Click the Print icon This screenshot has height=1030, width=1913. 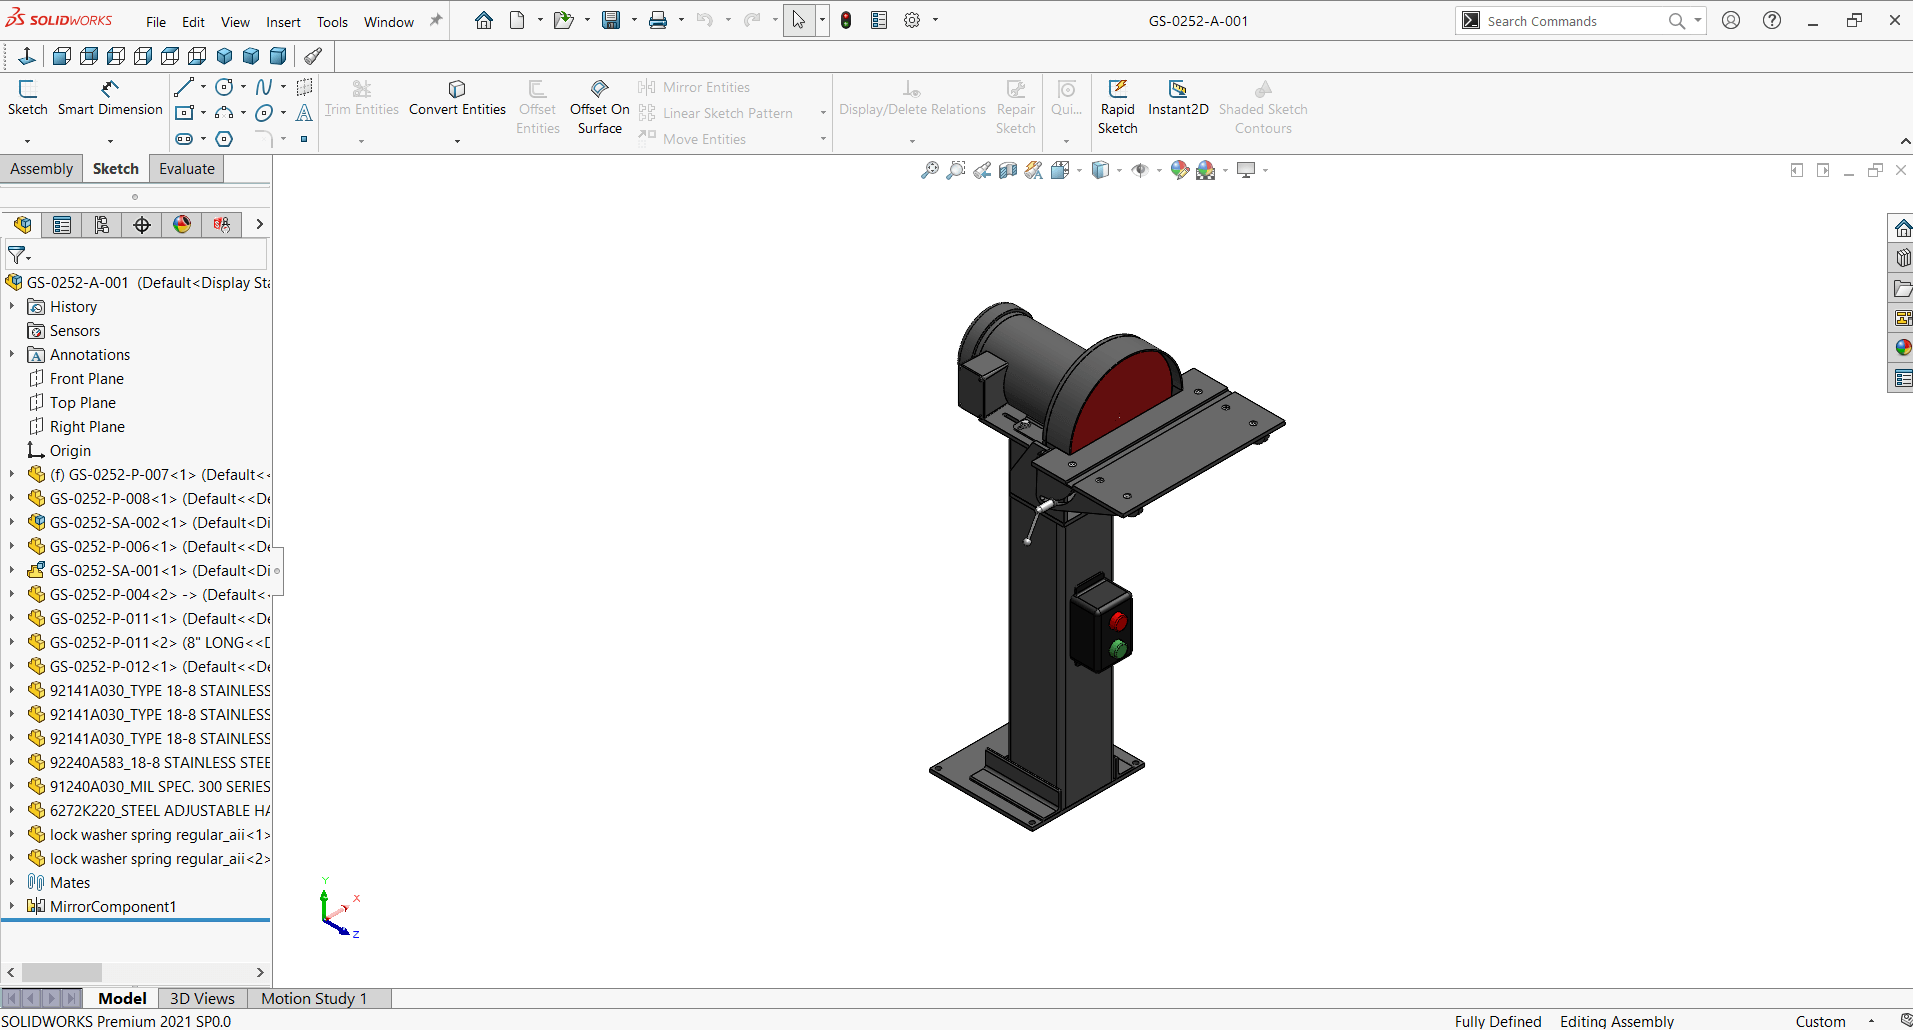(x=658, y=20)
